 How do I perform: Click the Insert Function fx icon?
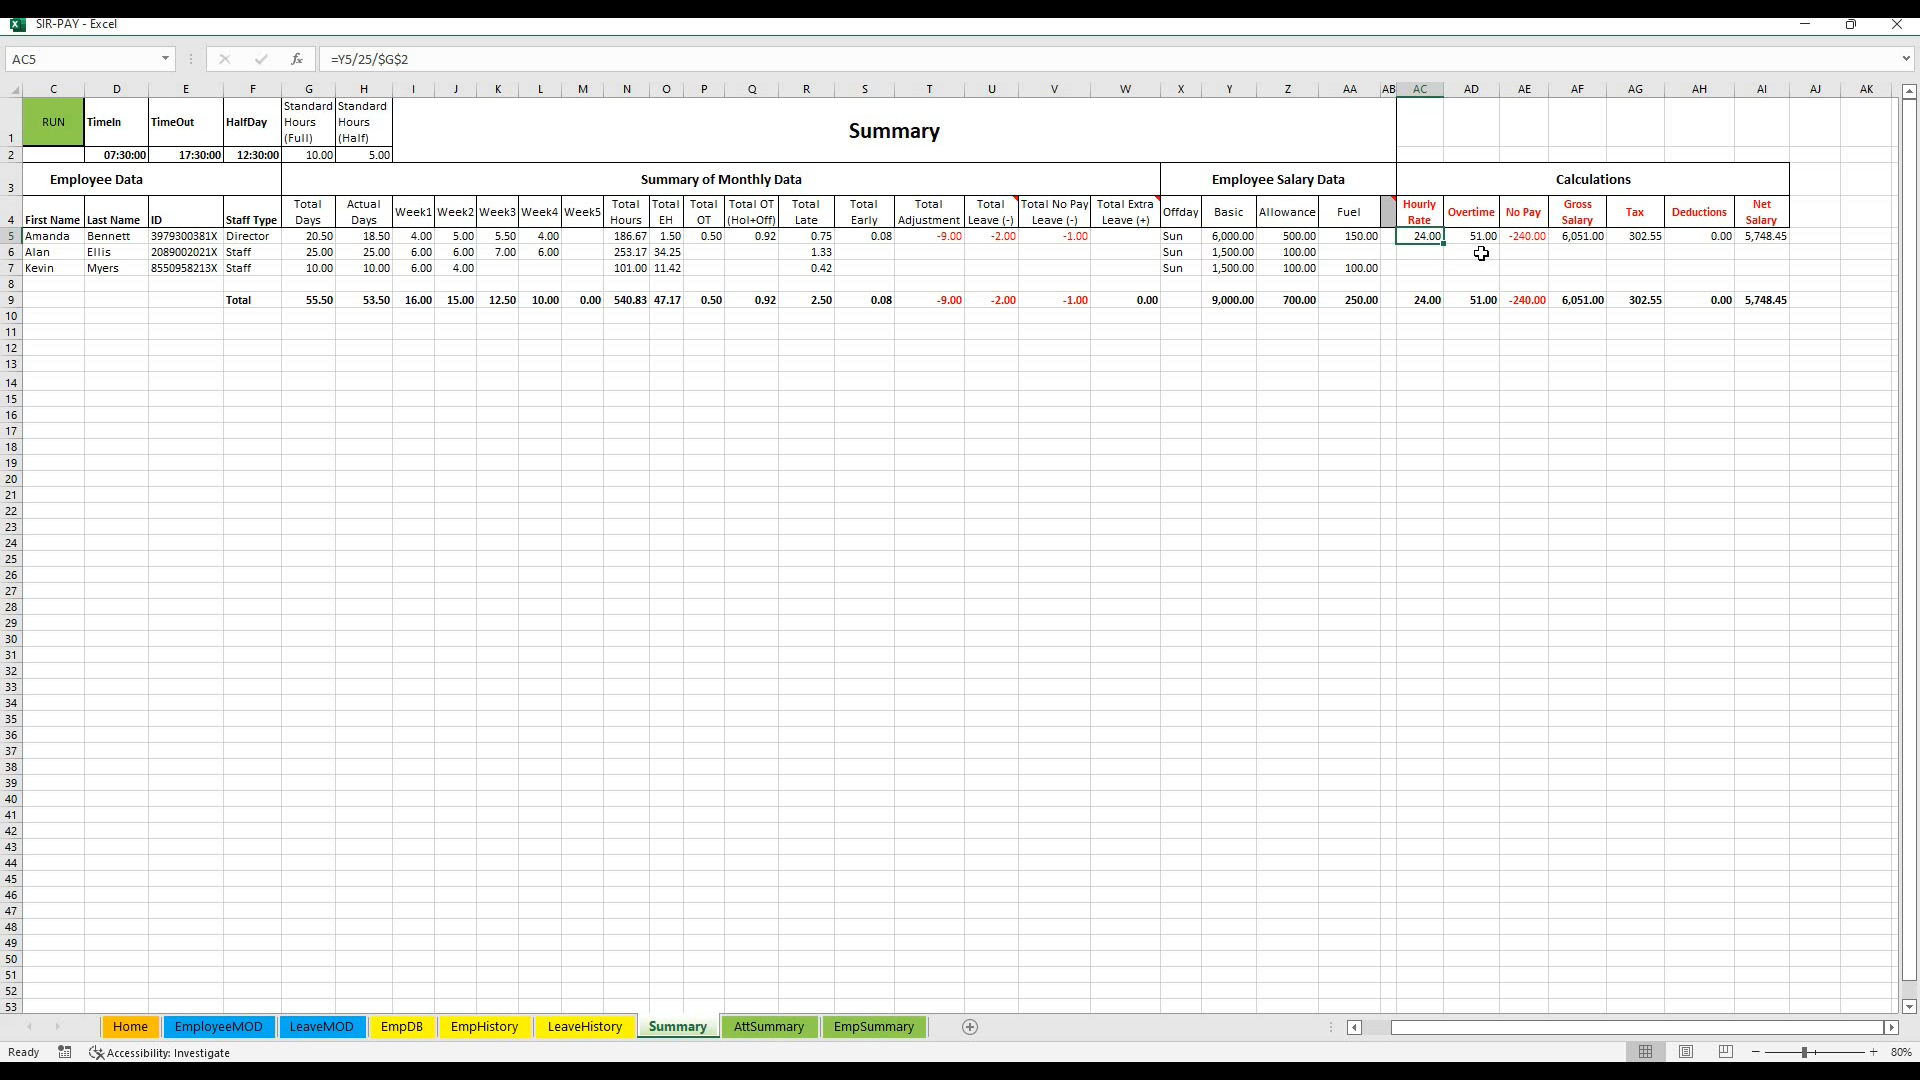[x=297, y=59]
